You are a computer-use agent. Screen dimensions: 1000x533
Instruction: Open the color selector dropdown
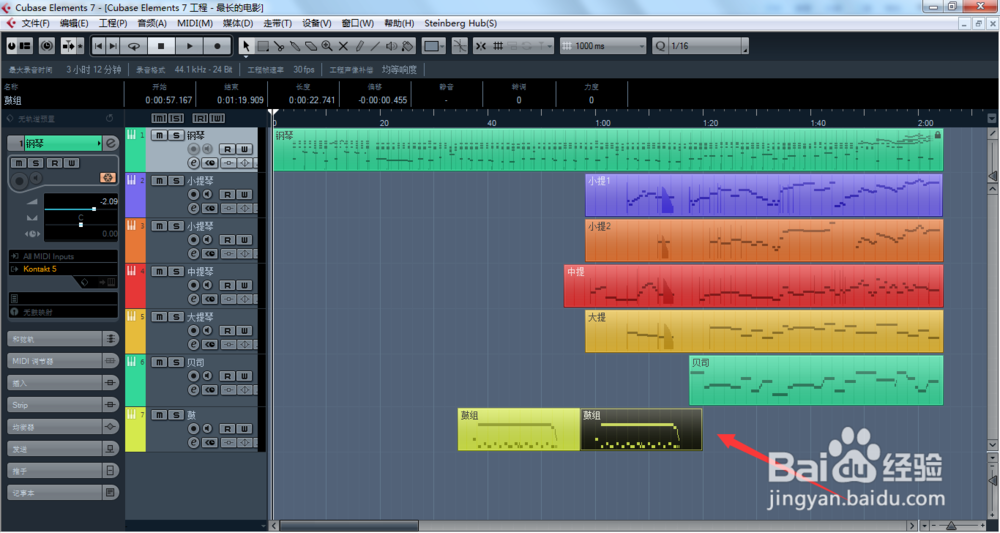434,46
